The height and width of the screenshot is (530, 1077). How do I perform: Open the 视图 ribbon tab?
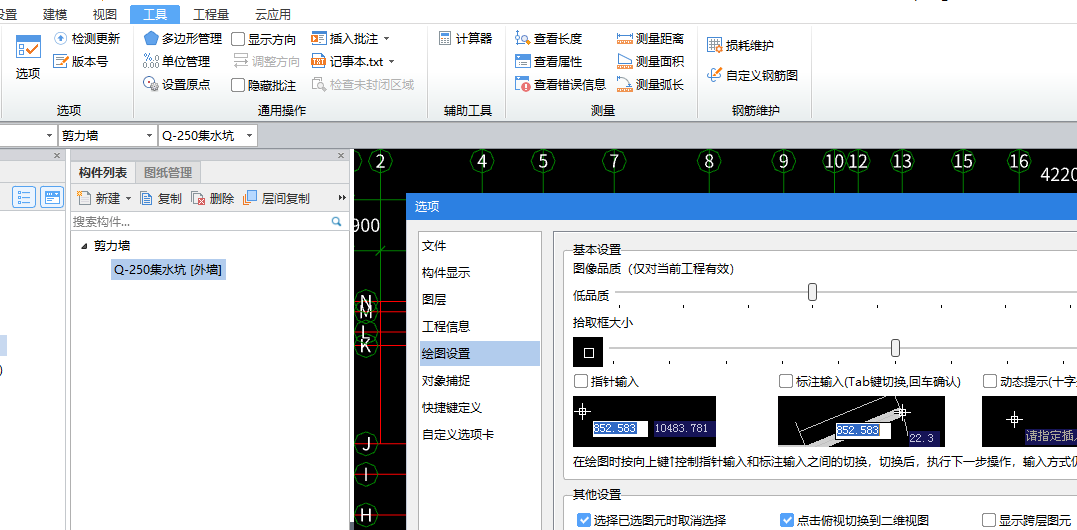(x=105, y=14)
